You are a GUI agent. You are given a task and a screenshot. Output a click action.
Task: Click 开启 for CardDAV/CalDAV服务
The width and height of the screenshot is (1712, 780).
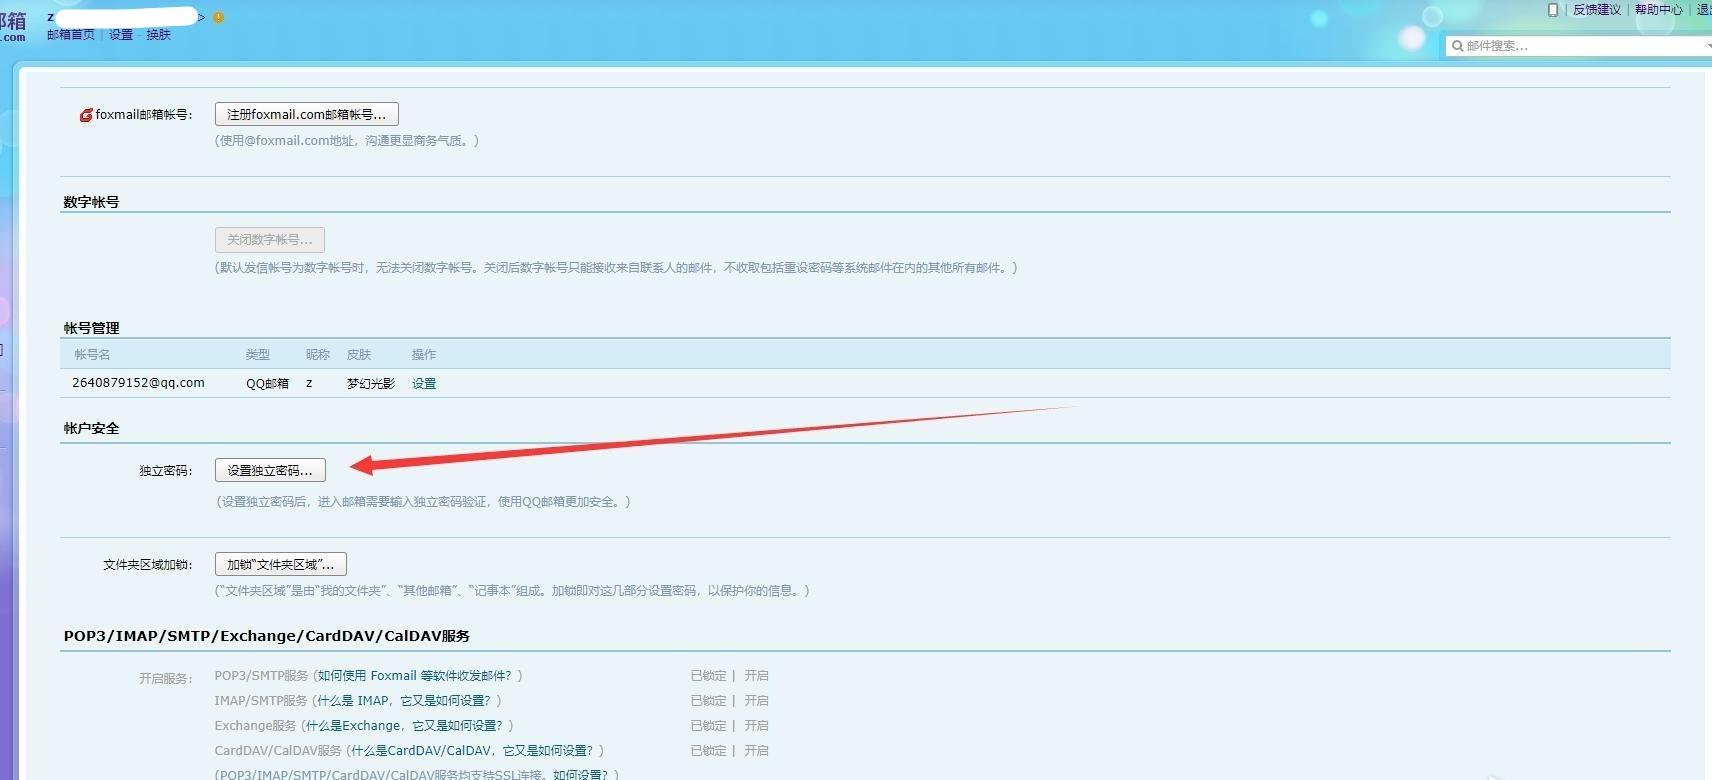tap(756, 751)
